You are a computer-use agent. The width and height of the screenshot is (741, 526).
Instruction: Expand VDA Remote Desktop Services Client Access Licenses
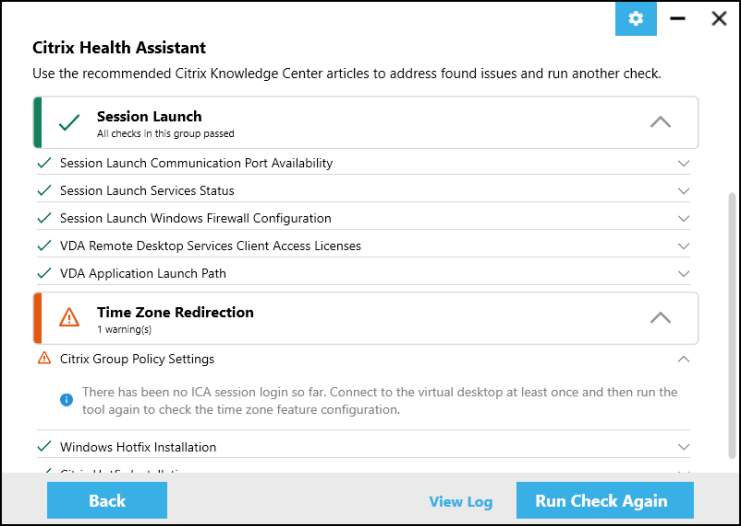pyautogui.click(x=684, y=246)
